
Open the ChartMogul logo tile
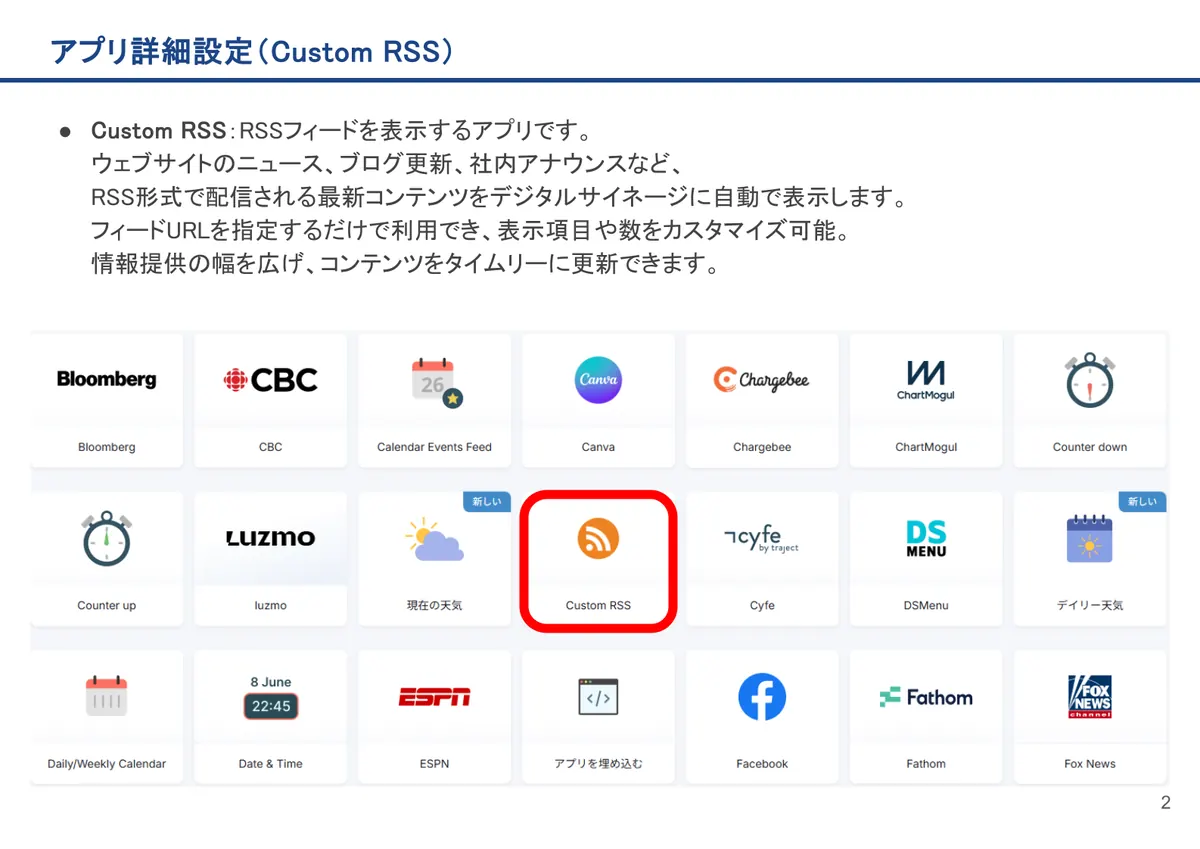point(926,380)
